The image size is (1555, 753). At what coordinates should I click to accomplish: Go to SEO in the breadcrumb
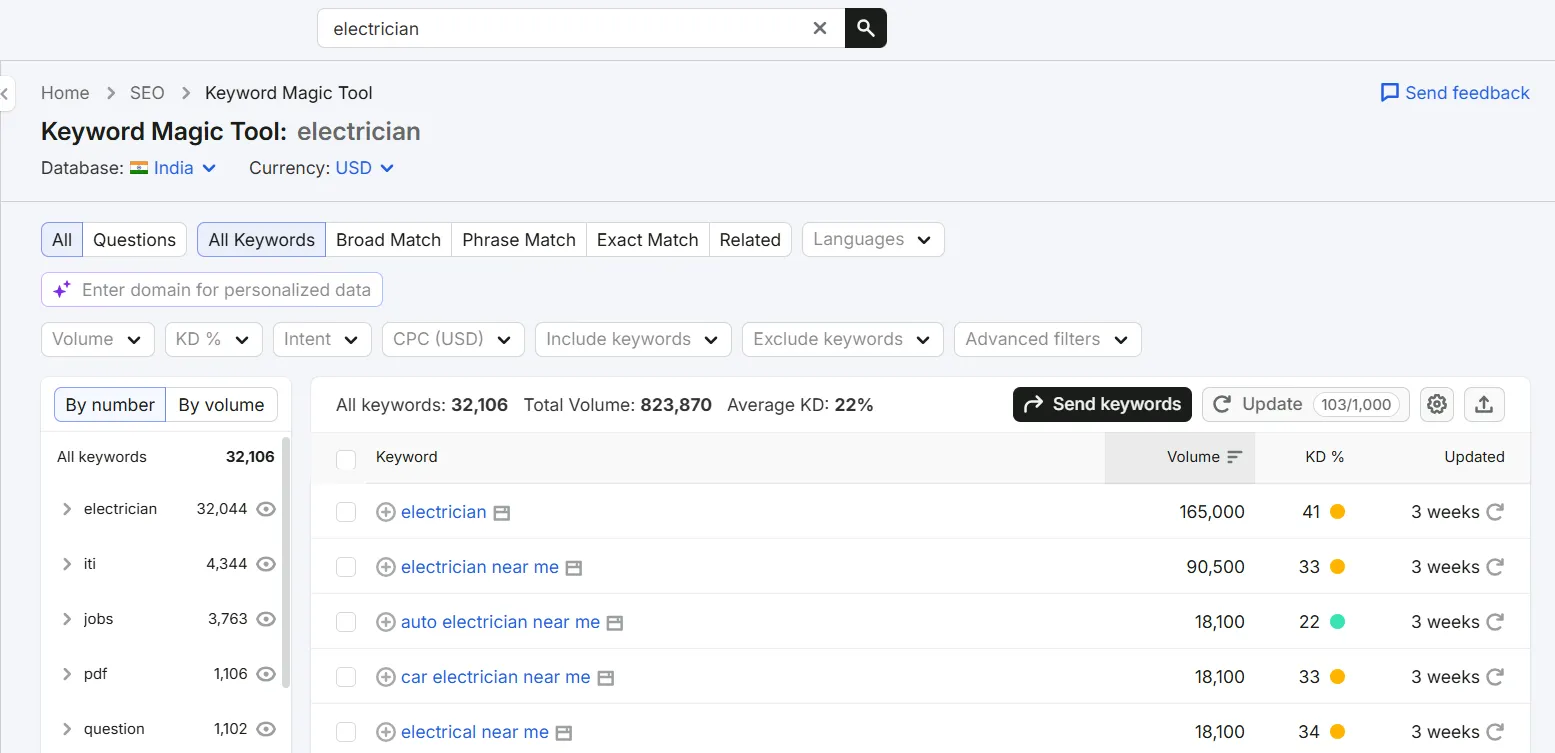click(147, 93)
